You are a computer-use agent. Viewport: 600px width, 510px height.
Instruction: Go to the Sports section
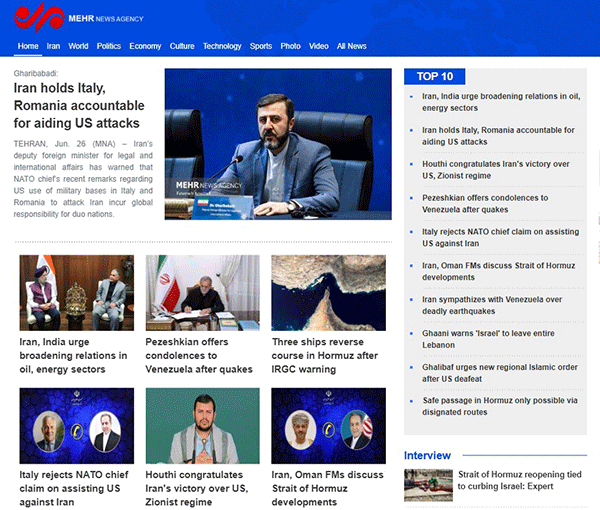(261, 46)
